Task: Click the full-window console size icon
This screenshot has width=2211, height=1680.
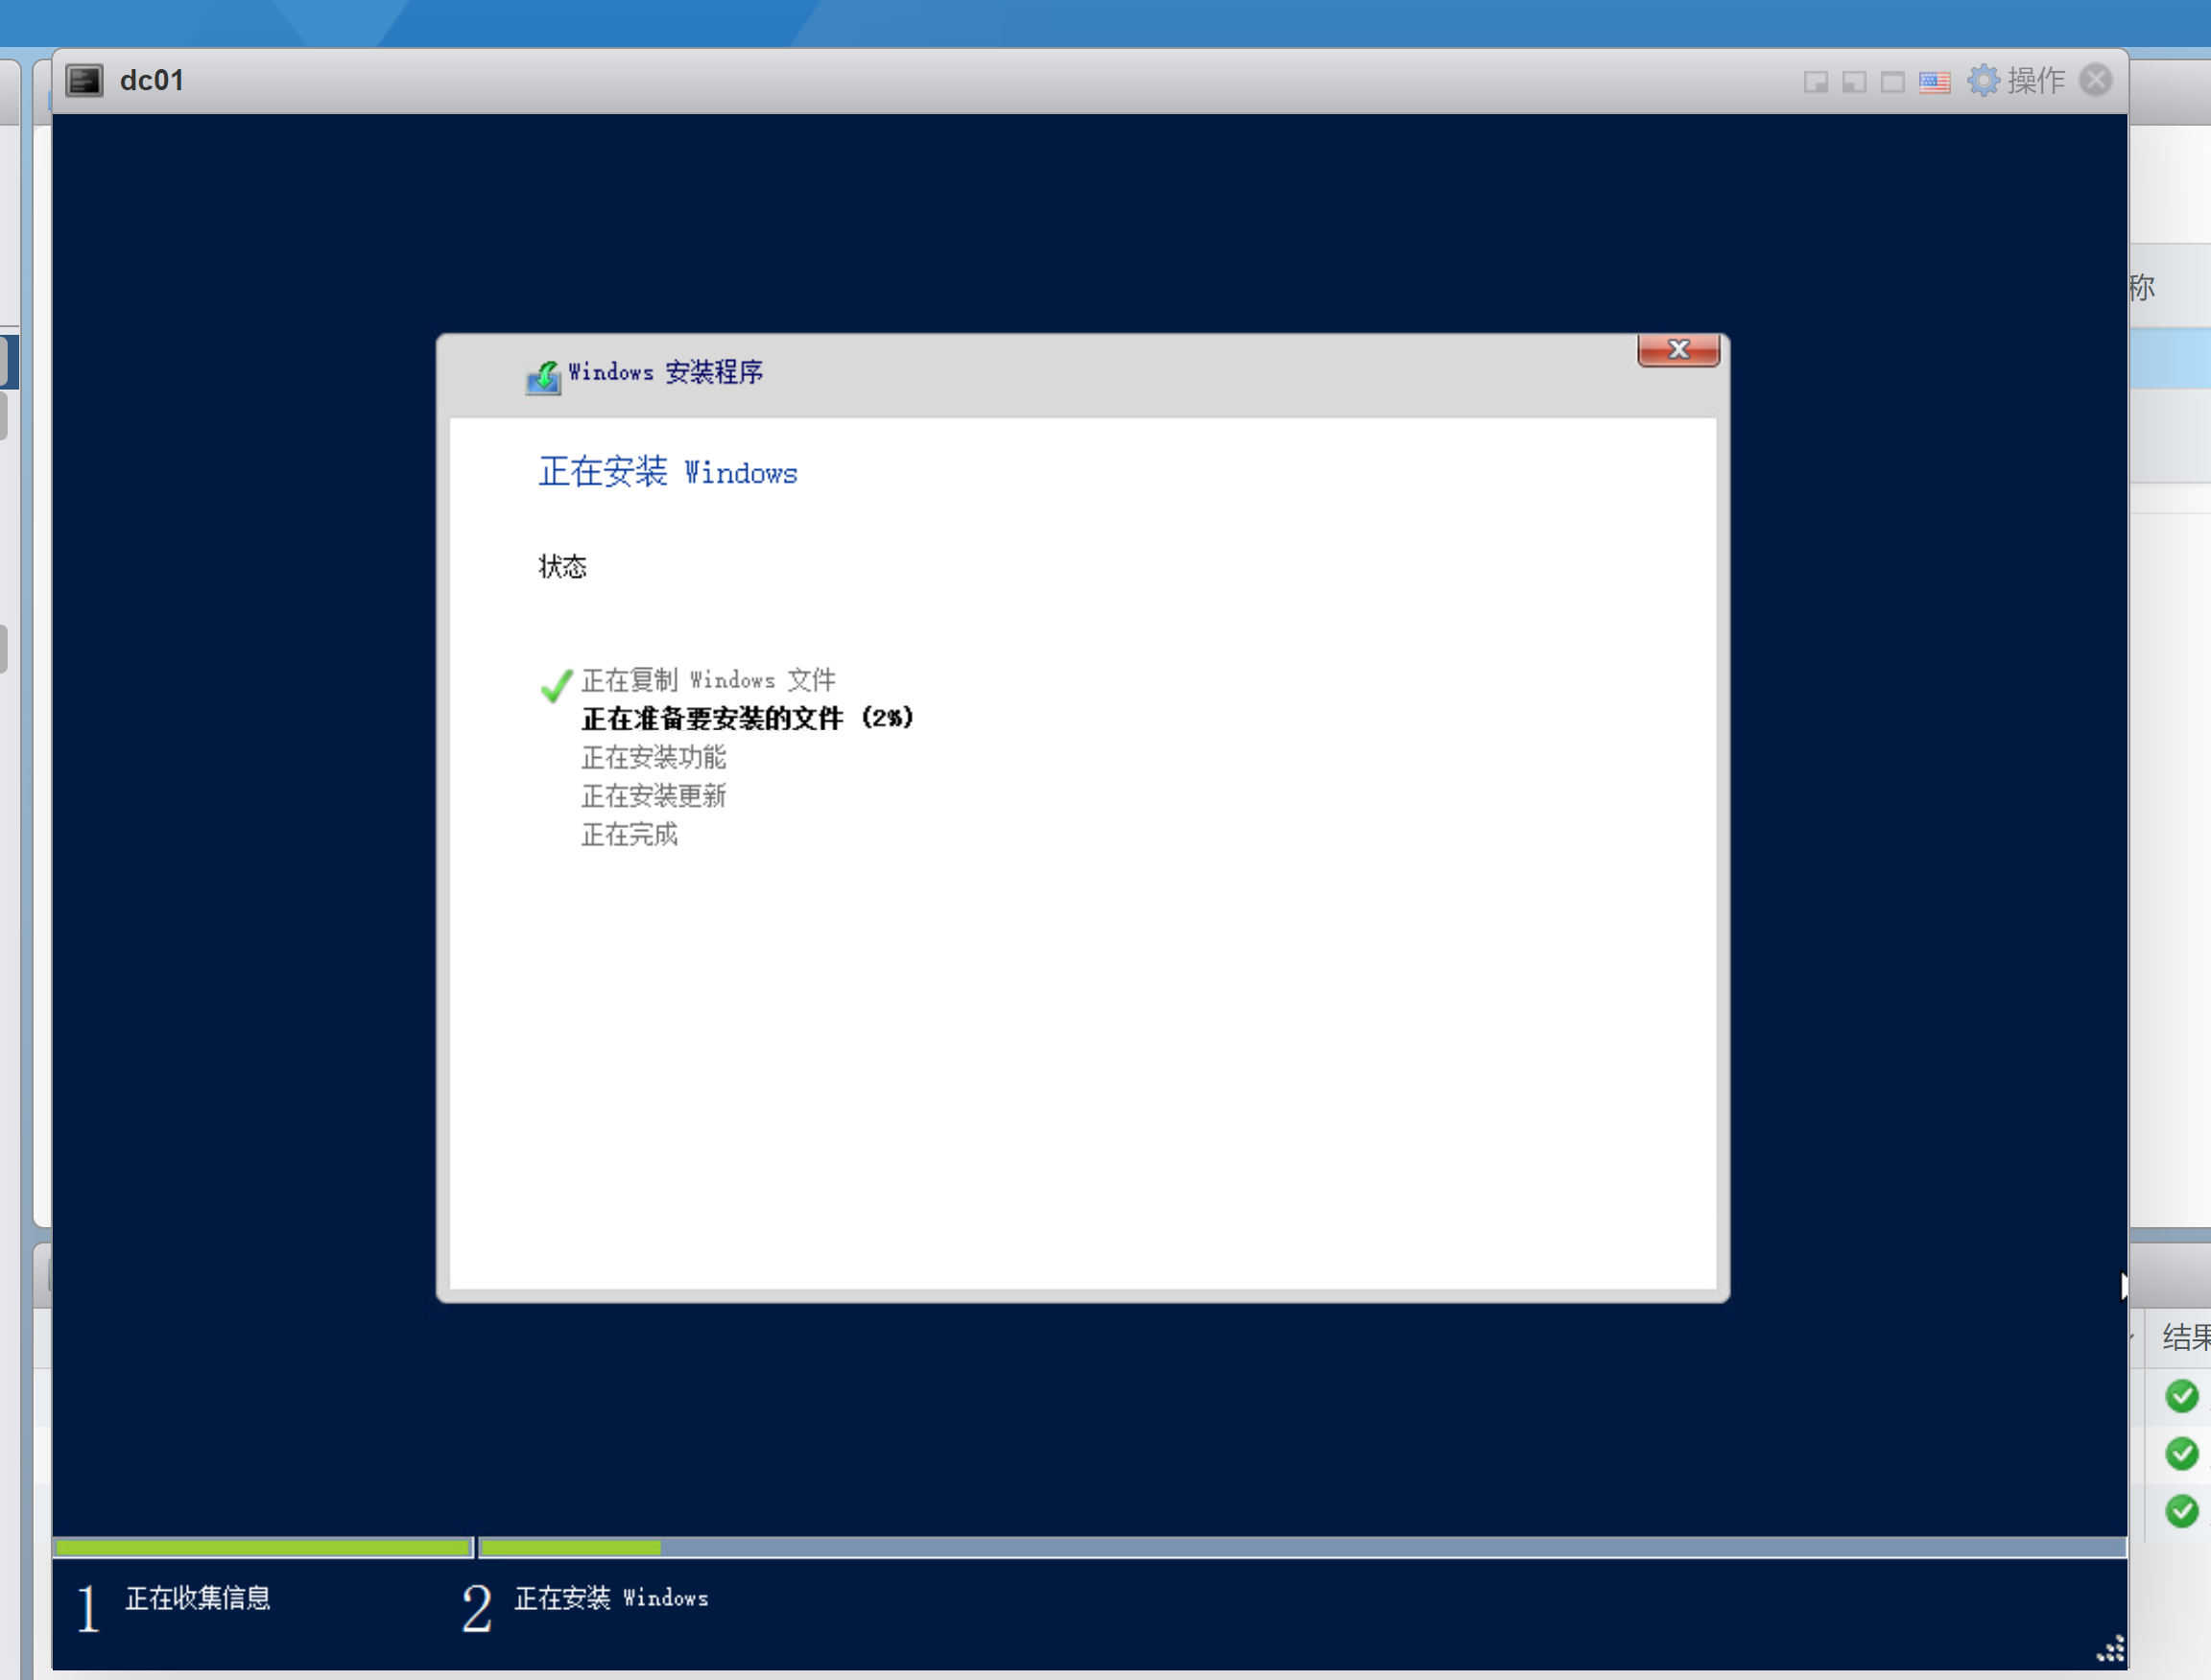Action: pos(1891,82)
